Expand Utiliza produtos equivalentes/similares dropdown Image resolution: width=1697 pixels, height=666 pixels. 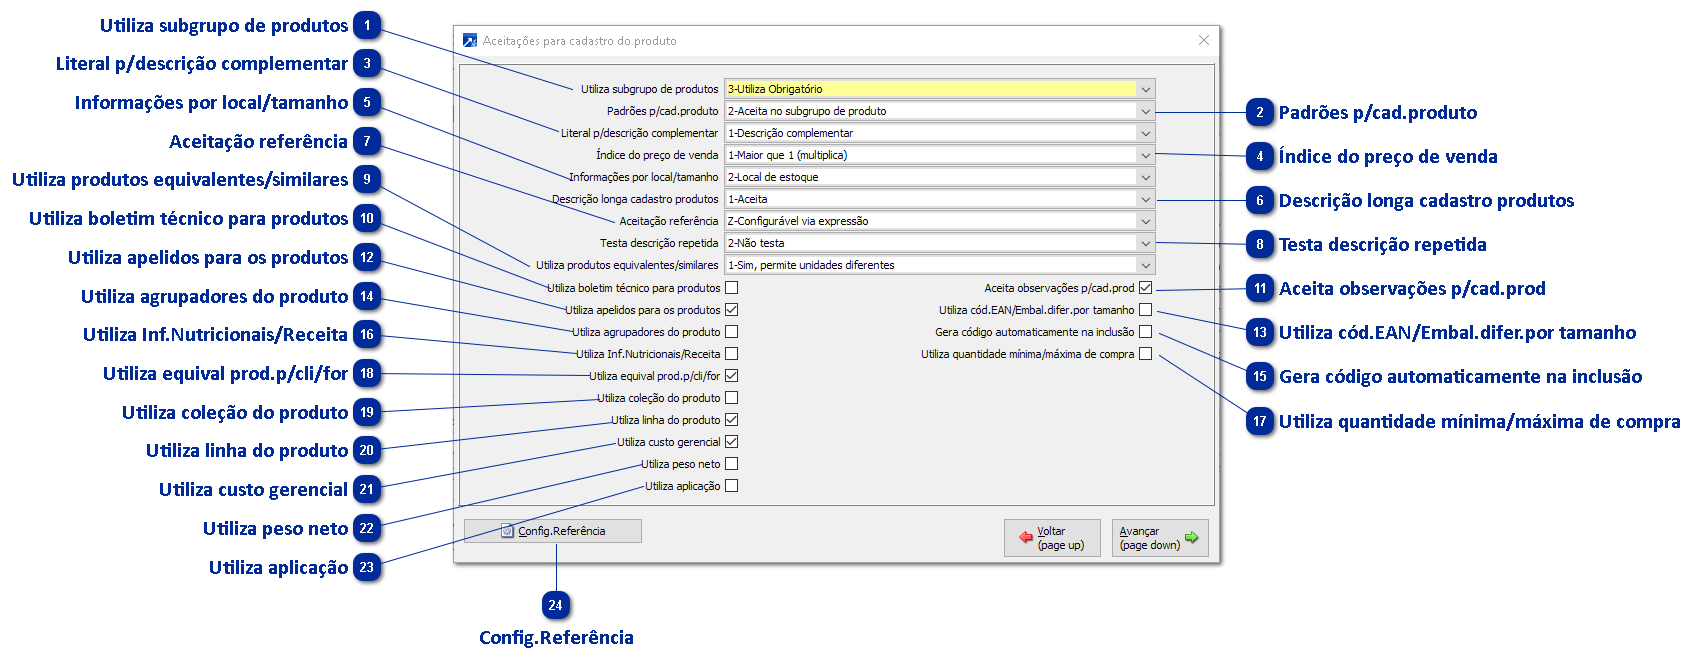coord(1146,265)
